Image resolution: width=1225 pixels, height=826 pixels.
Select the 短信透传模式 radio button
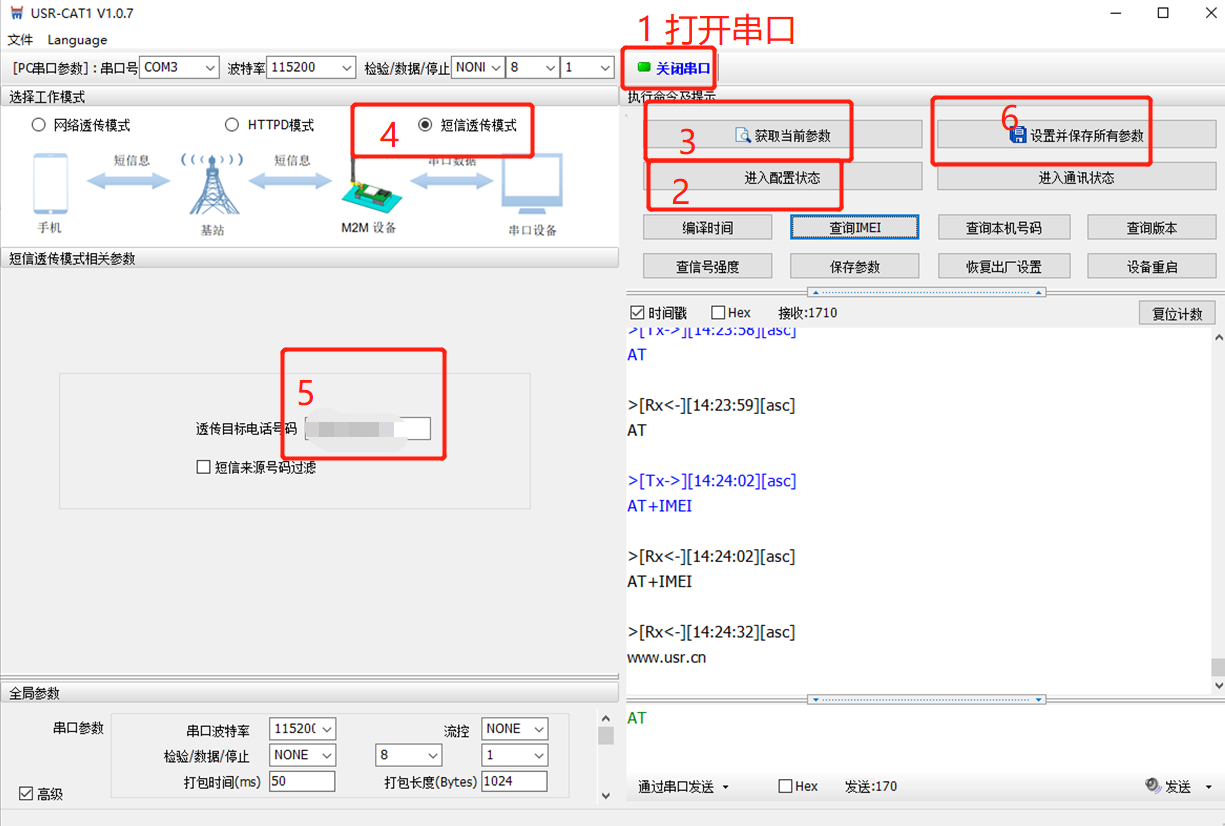tap(425, 125)
